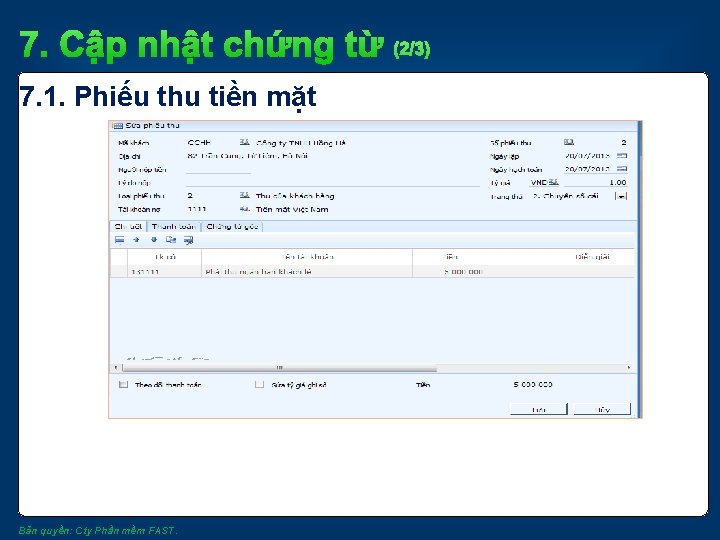The height and width of the screenshot is (540, 720).
Task: Click the arrow icon second in grid toolbar
Action: point(136,240)
